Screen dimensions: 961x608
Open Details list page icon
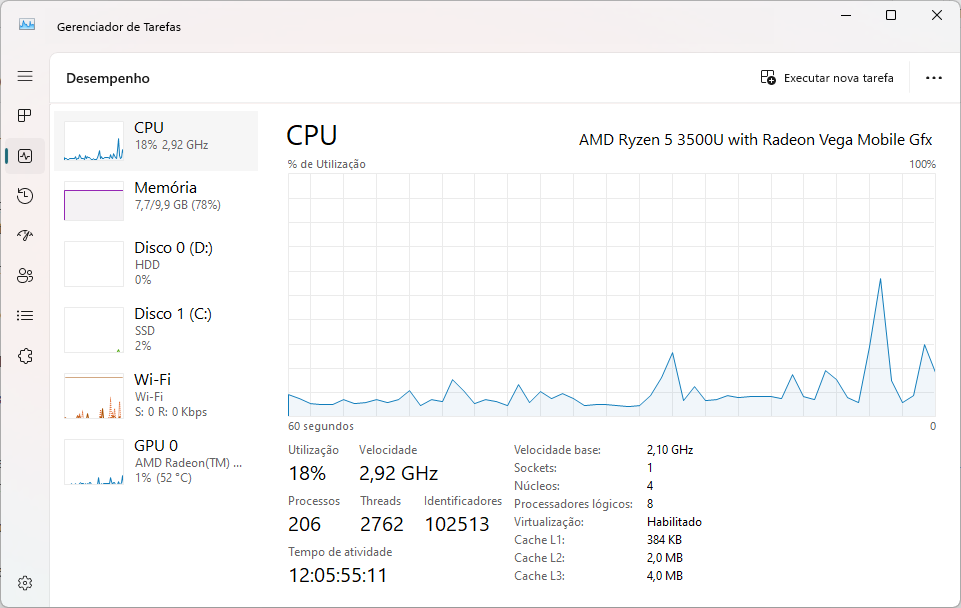[x=25, y=316]
